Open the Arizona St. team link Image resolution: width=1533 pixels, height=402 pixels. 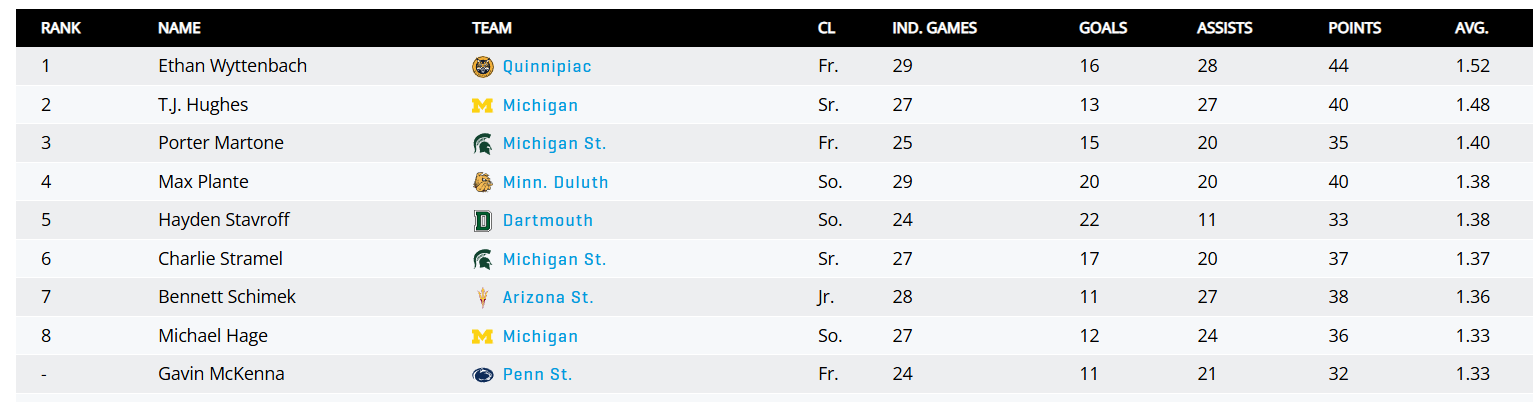pyautogui.click(x=548, y=298)
